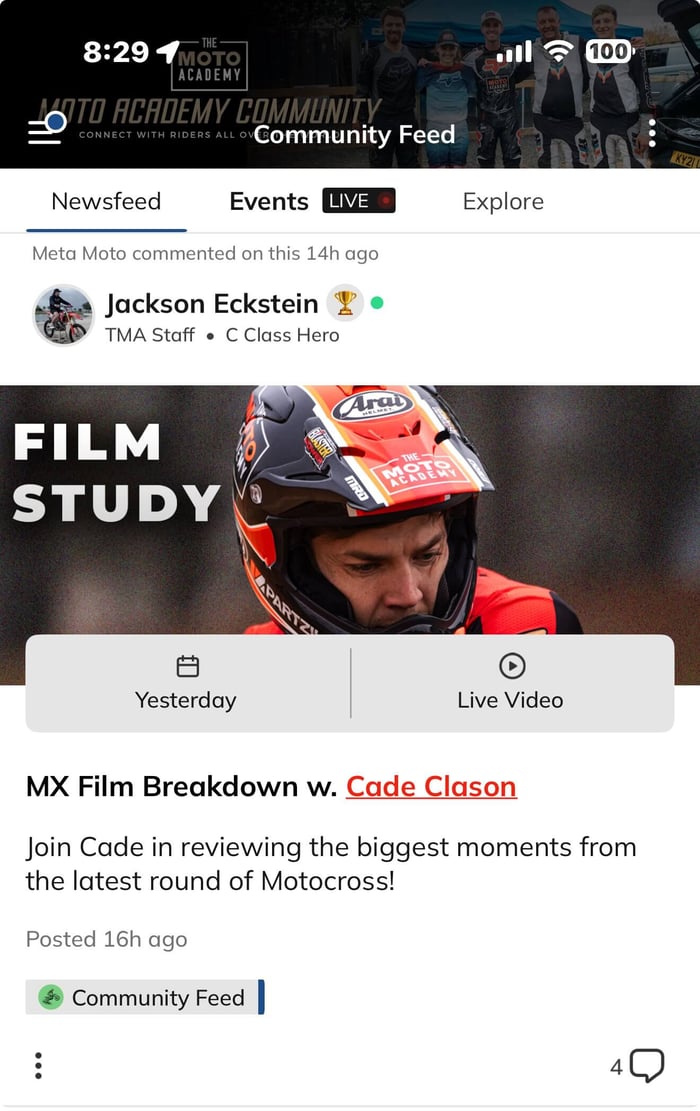The width and height of the screenshot is (700, 1111).
Task: Tap the LIVE badge beside Events
Action: [x=359, y=201]
